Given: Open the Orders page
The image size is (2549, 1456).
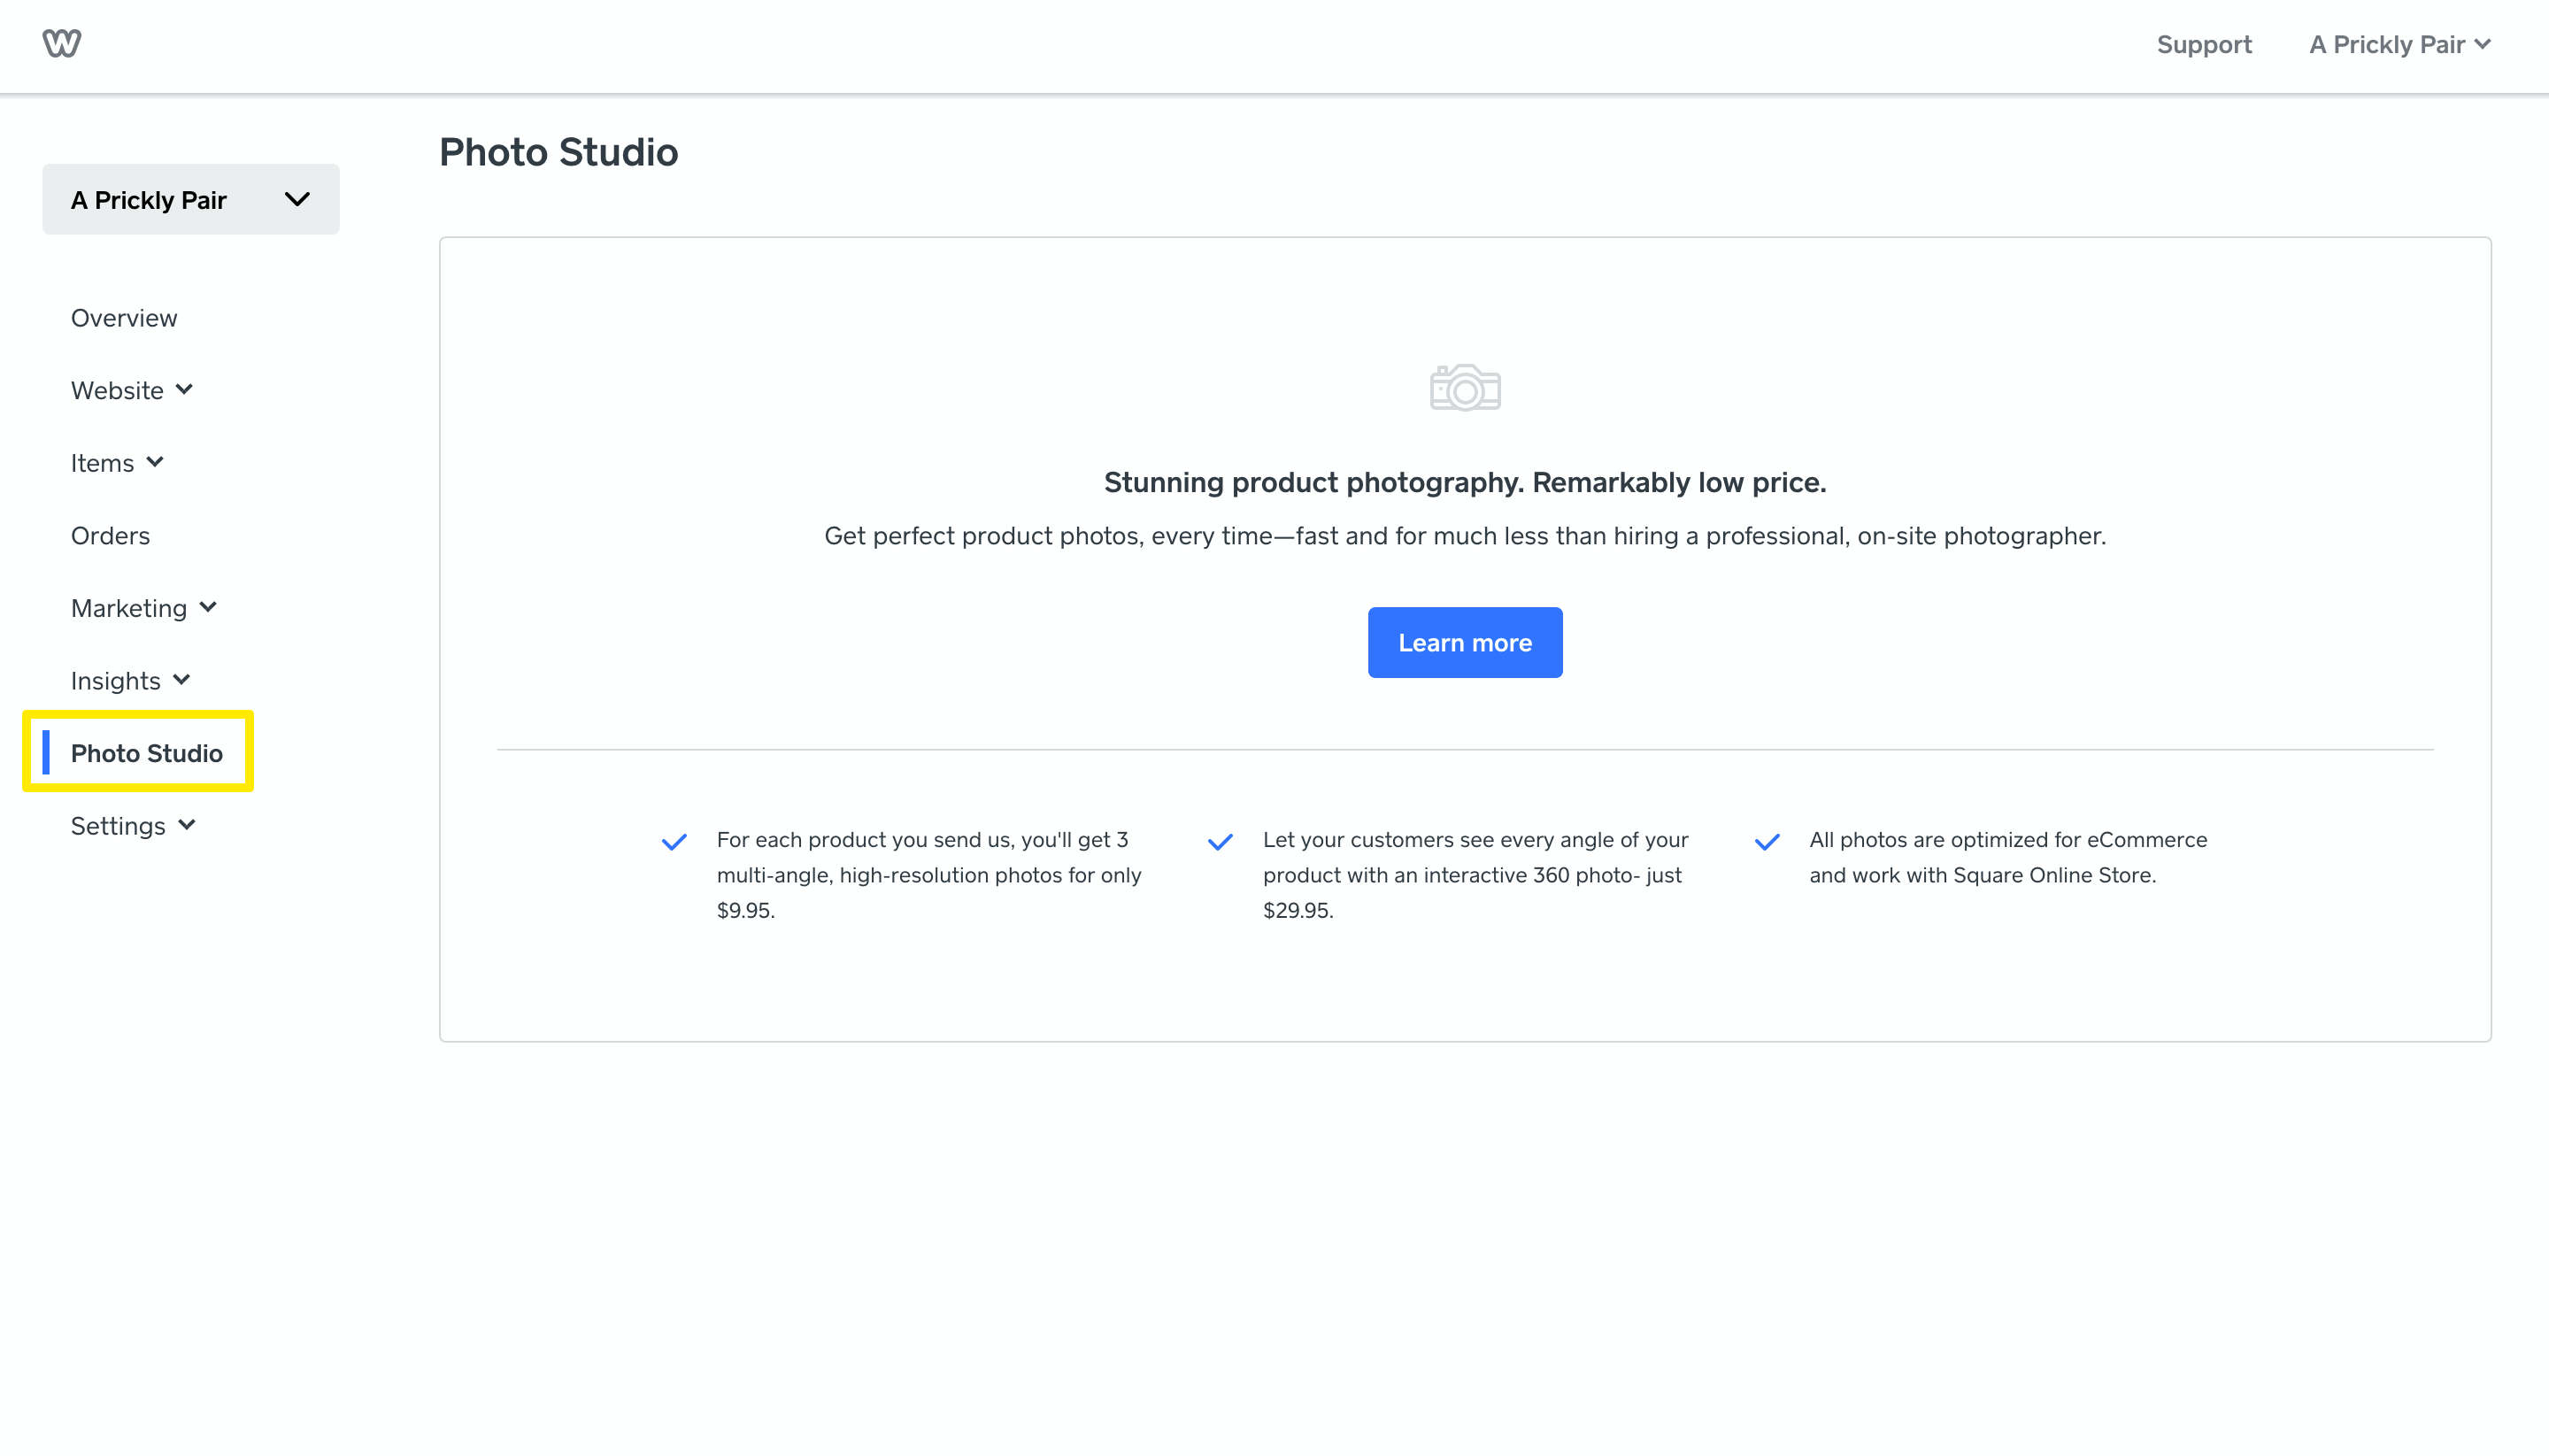Looking at the screenshot, I should click(110, 536).
